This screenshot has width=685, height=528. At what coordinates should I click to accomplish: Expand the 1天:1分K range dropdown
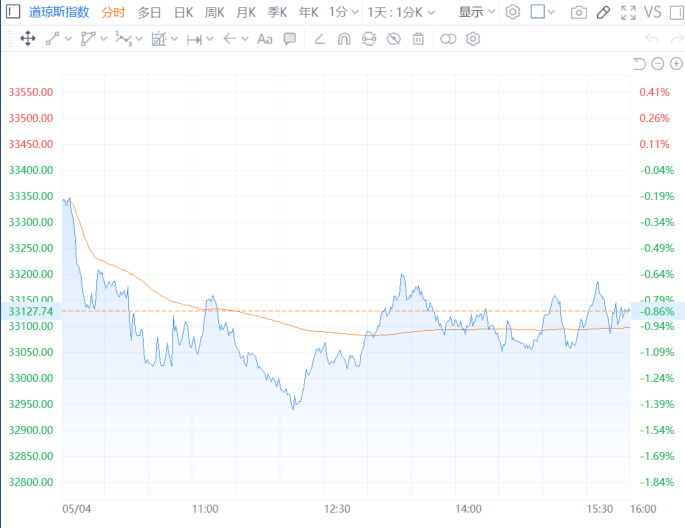click(403, 12)
